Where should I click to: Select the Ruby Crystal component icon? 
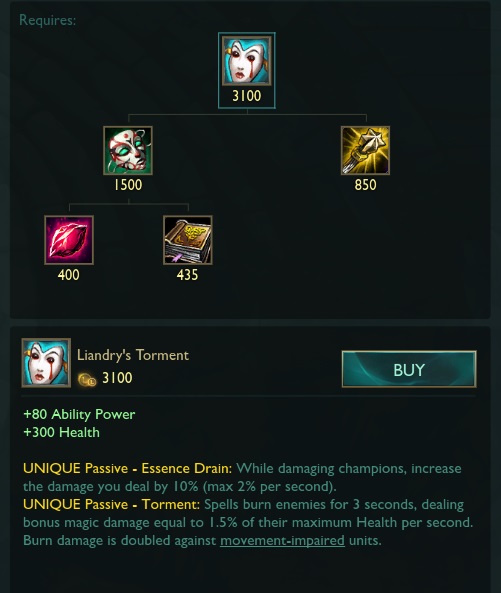(69, 240)
